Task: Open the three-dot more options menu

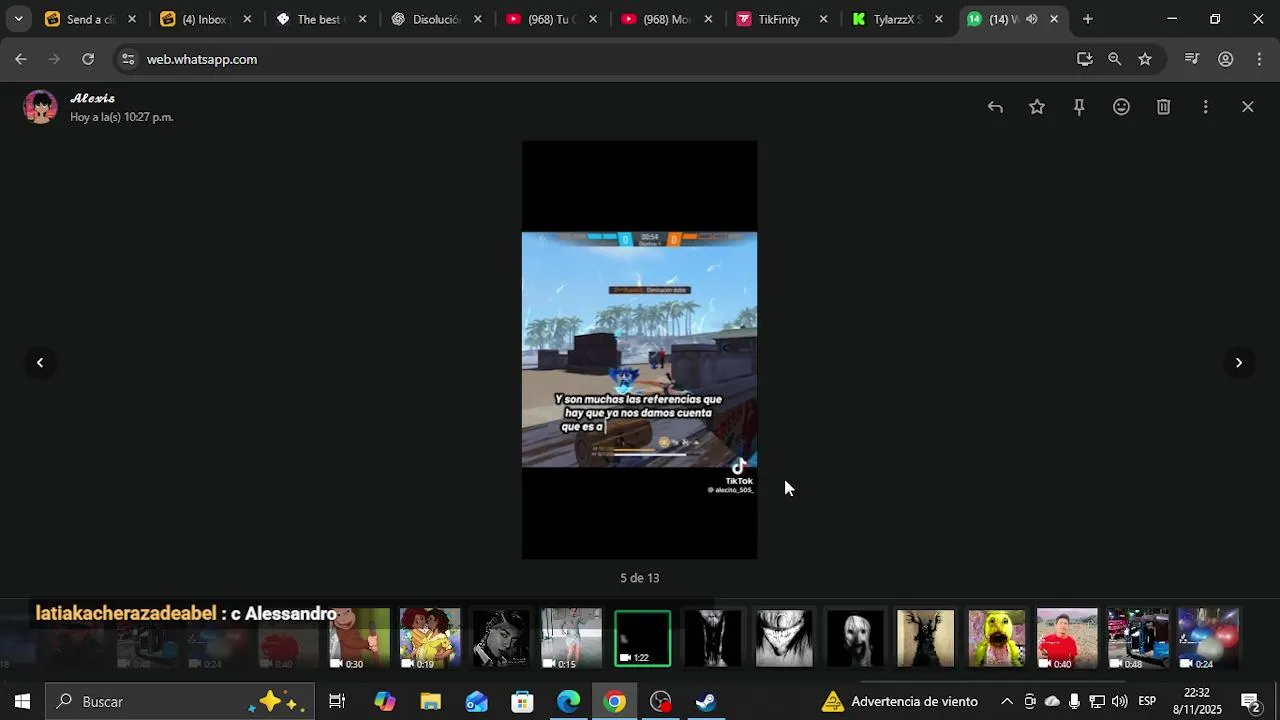Action: tap(1205, 107)
